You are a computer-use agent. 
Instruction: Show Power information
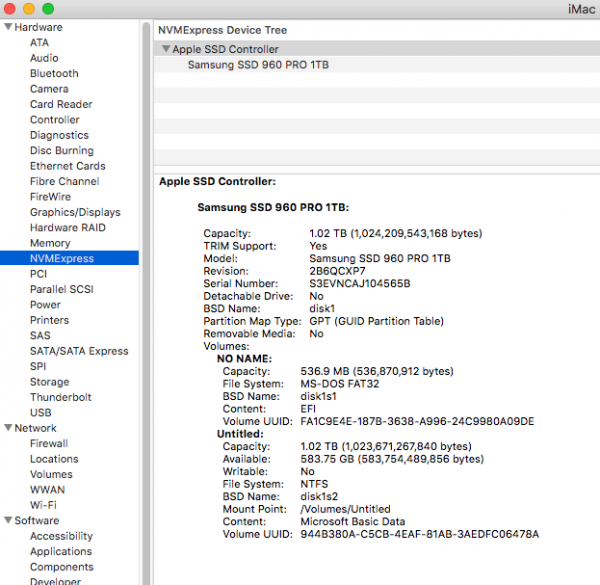coord(45,305)
